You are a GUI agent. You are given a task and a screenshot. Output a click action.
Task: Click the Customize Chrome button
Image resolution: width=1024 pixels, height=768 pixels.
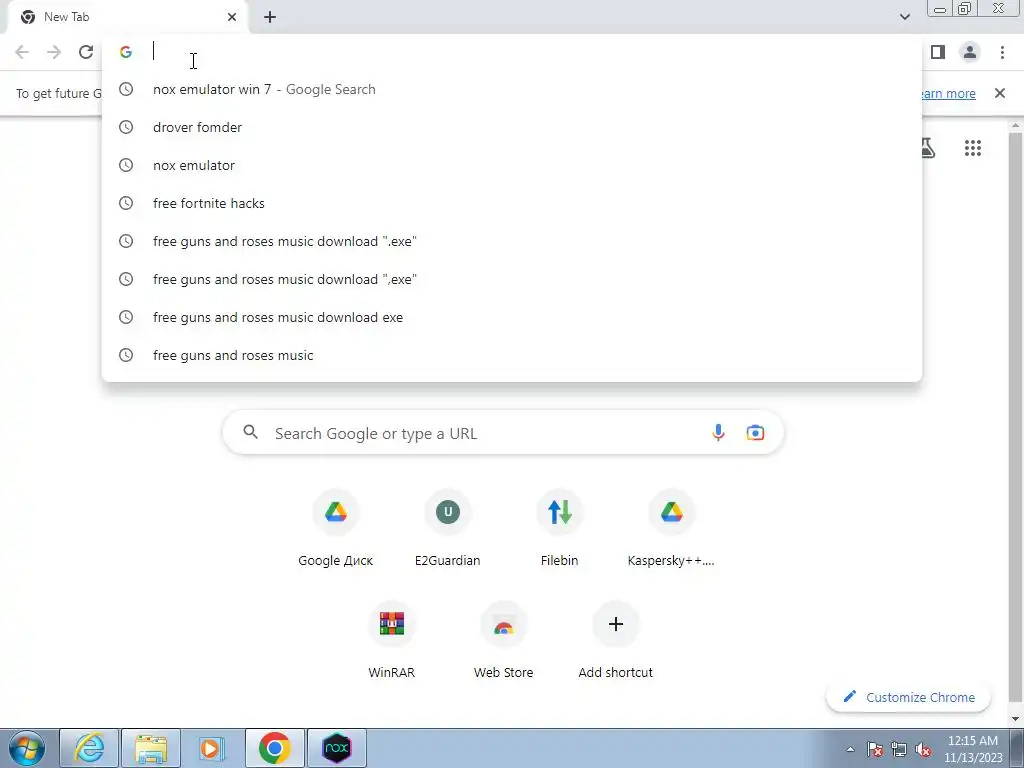coord(908,697)
